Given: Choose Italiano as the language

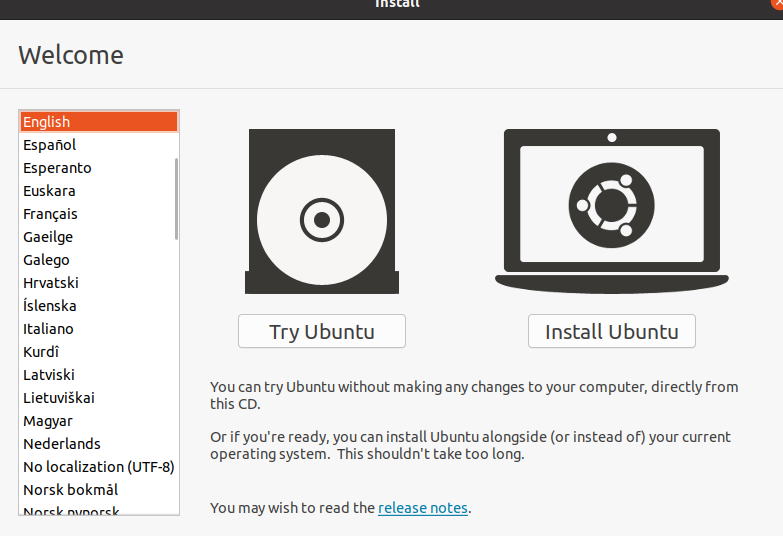Looking at the screenshot, I should click(48, 329).
